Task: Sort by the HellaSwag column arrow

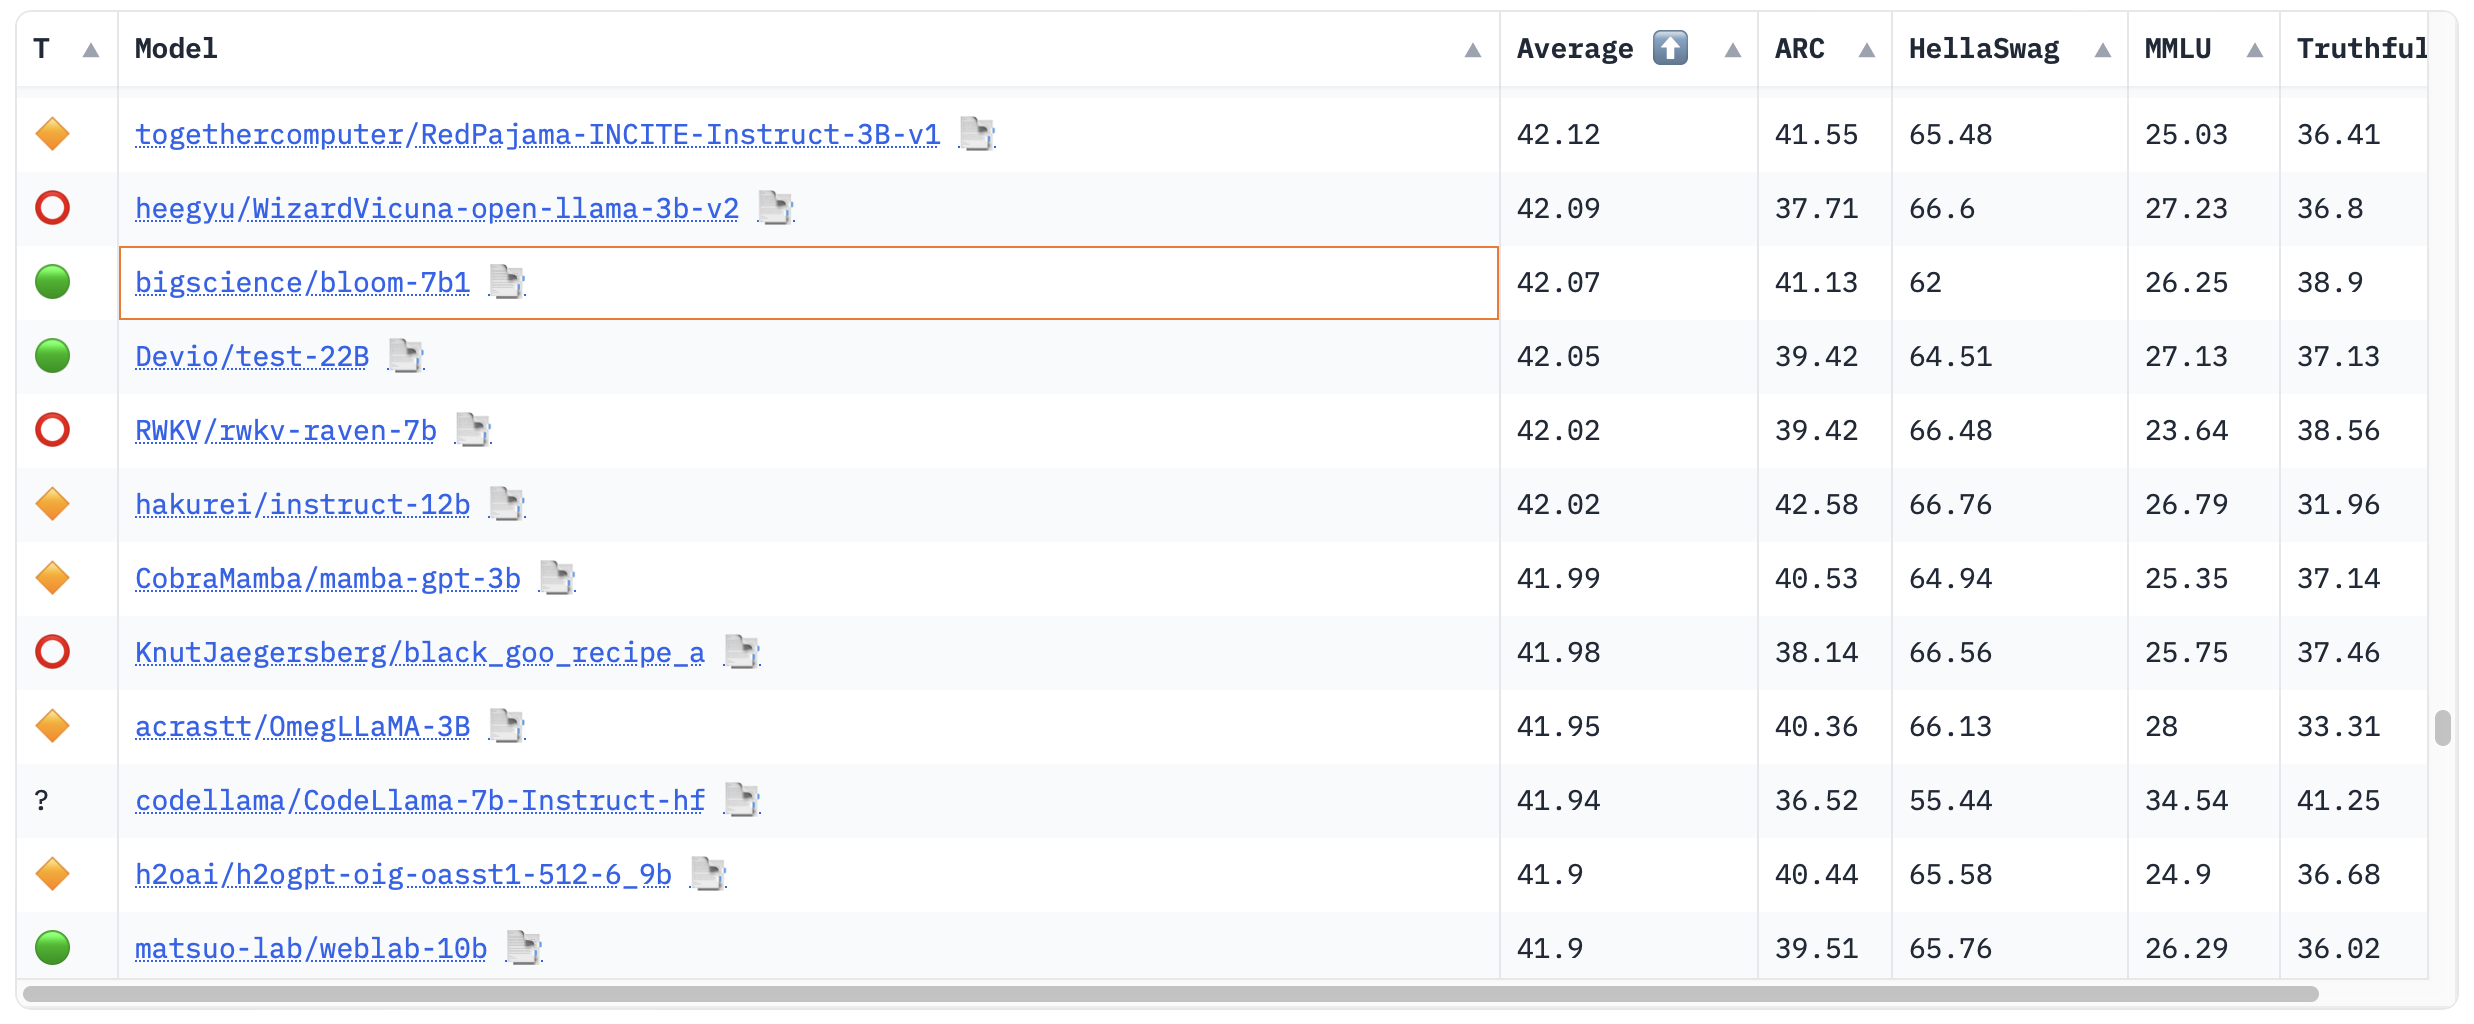Action: (x=2103, y=50)
